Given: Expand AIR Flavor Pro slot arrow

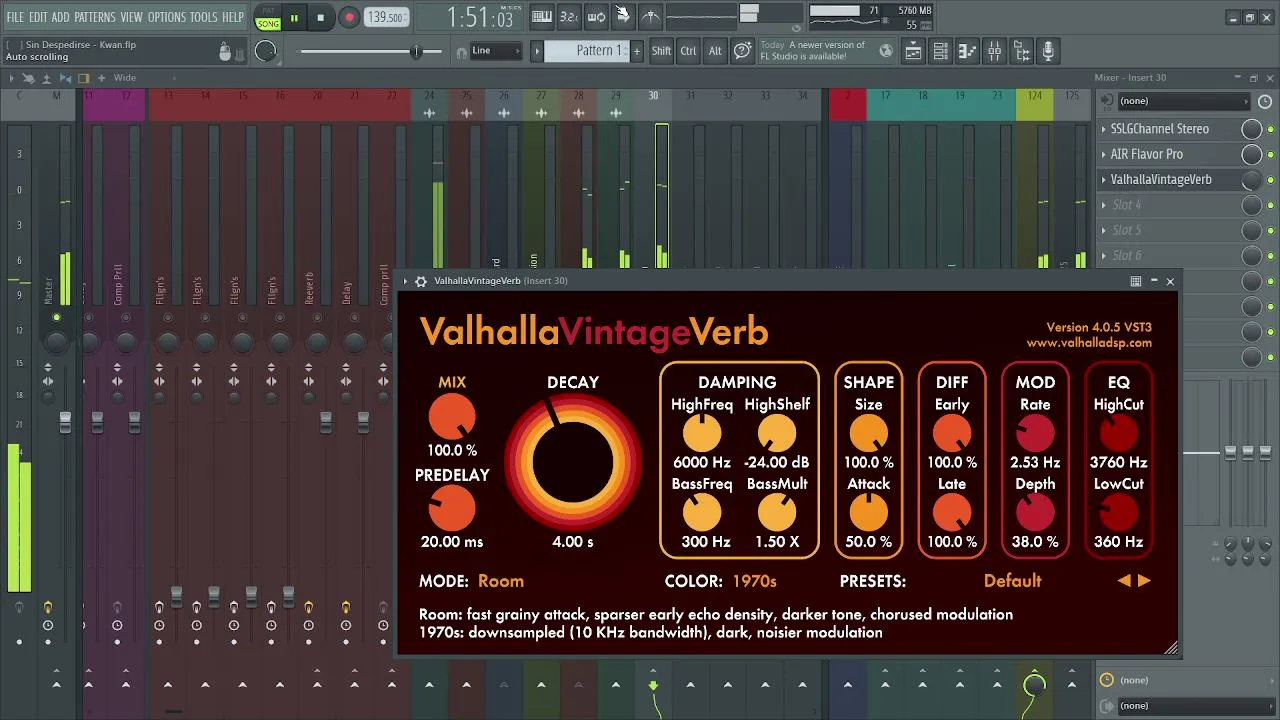Looking at the screenshot, I should click(1104, 154).
